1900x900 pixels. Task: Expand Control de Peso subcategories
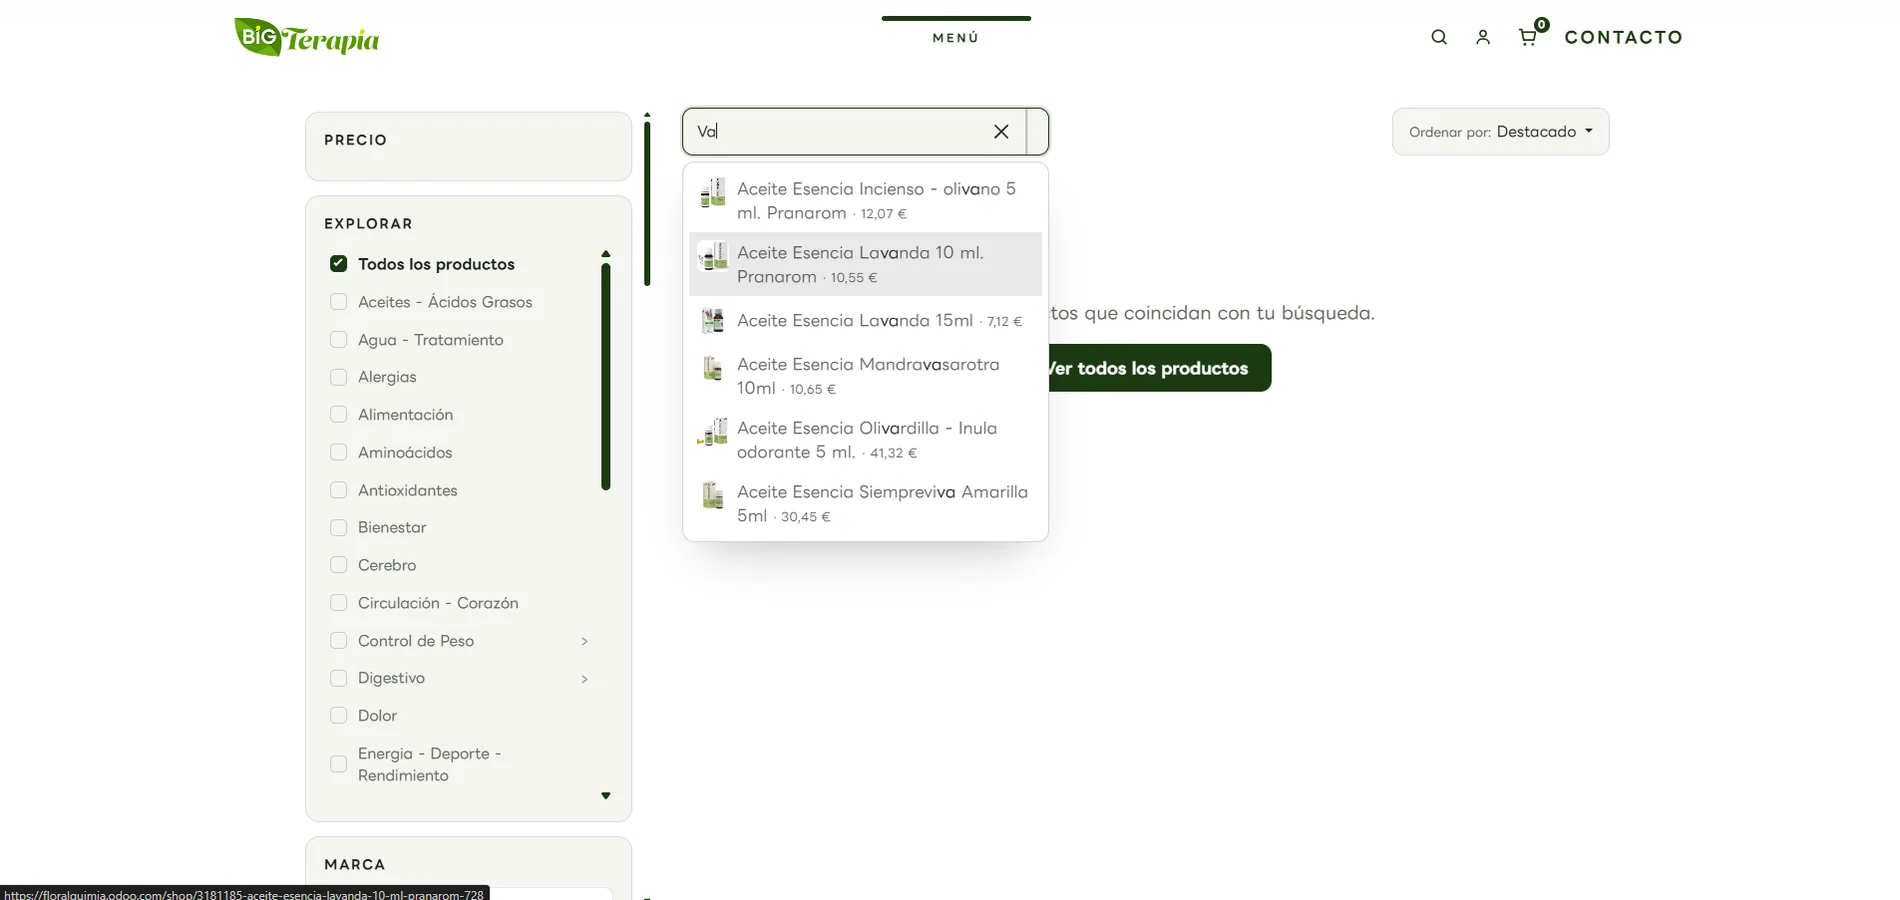tap(585, 641)
